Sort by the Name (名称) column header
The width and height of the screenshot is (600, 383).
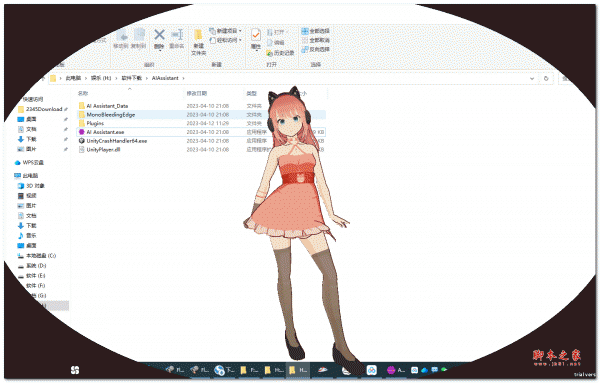83,93
